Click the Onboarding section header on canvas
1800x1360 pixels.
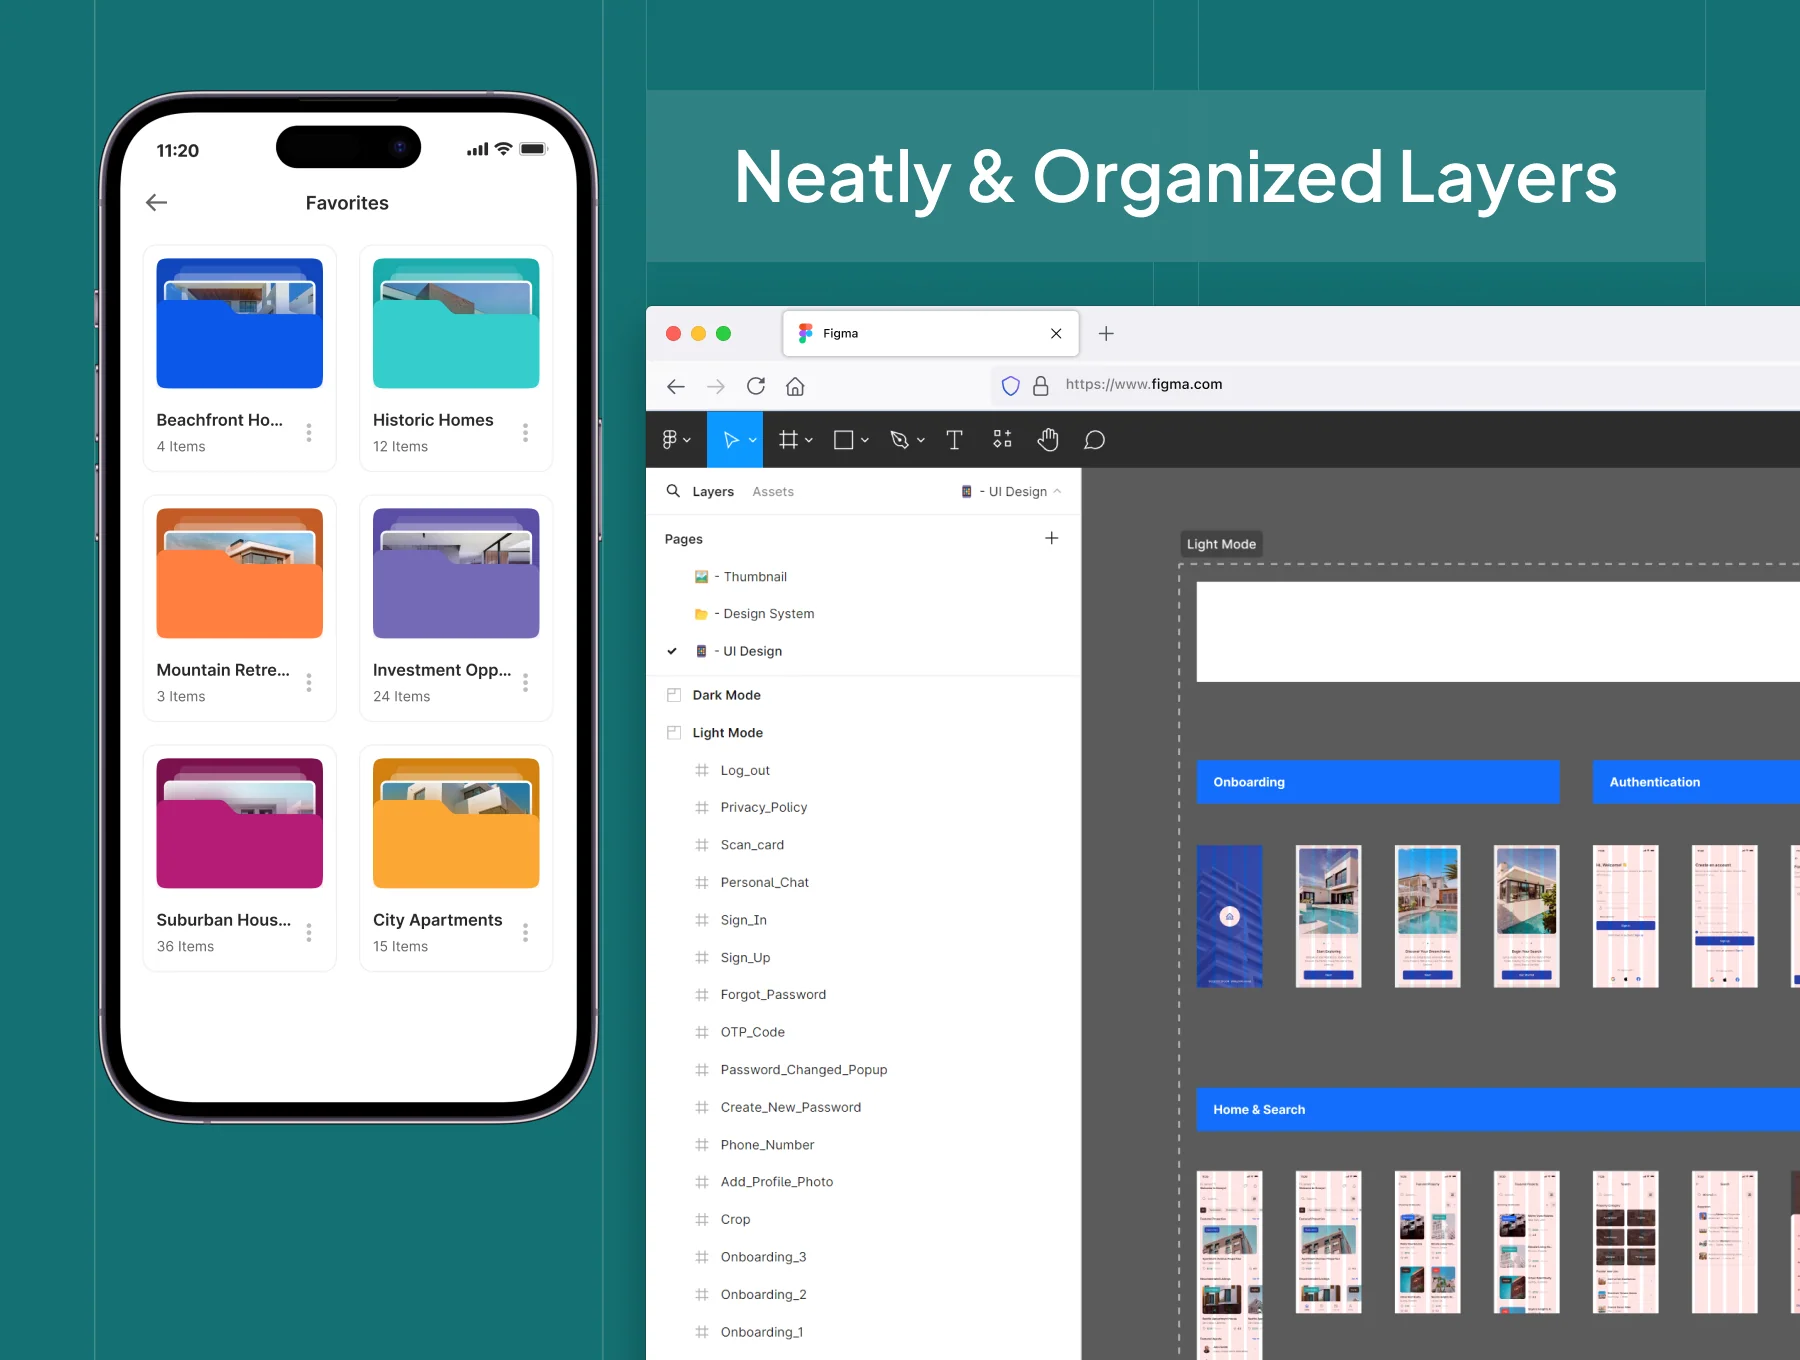tap(1378, 782)
